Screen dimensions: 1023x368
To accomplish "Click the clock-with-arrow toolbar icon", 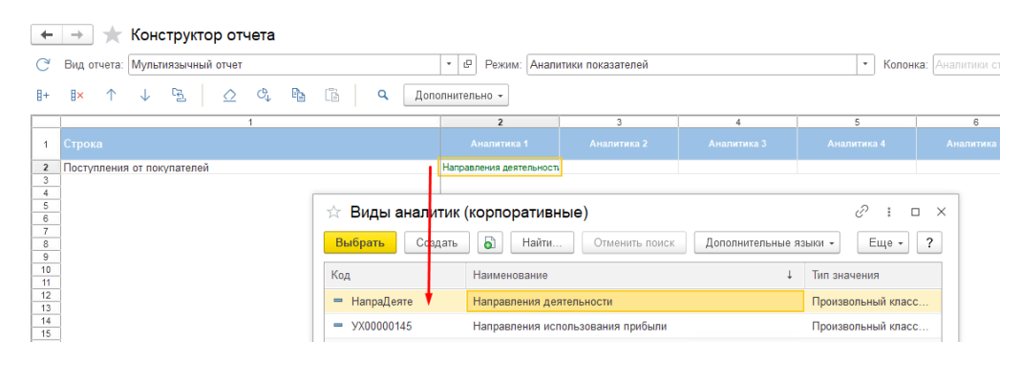I will [264, 95].
